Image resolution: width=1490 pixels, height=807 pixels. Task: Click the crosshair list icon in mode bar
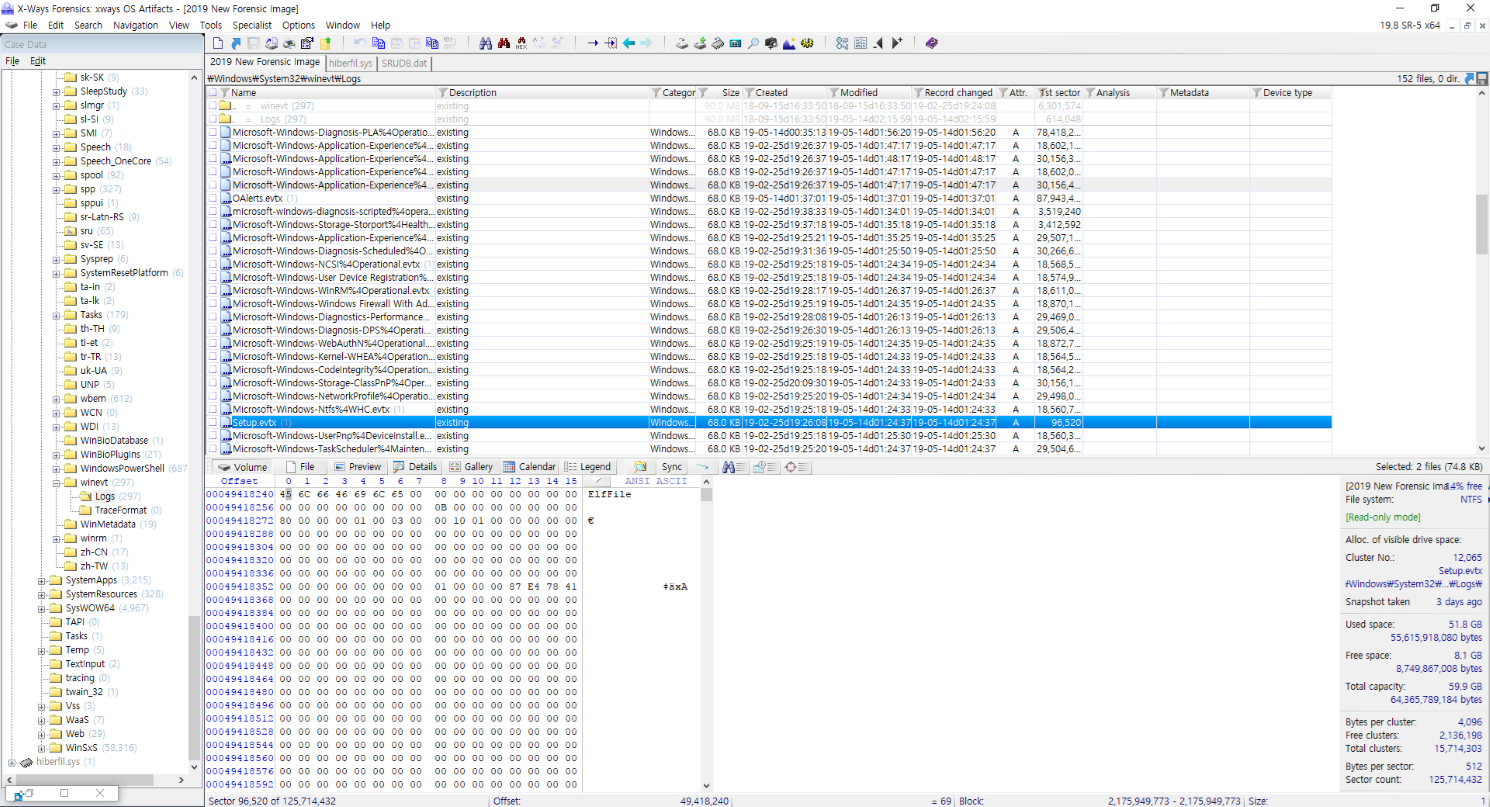coord(796,467)
